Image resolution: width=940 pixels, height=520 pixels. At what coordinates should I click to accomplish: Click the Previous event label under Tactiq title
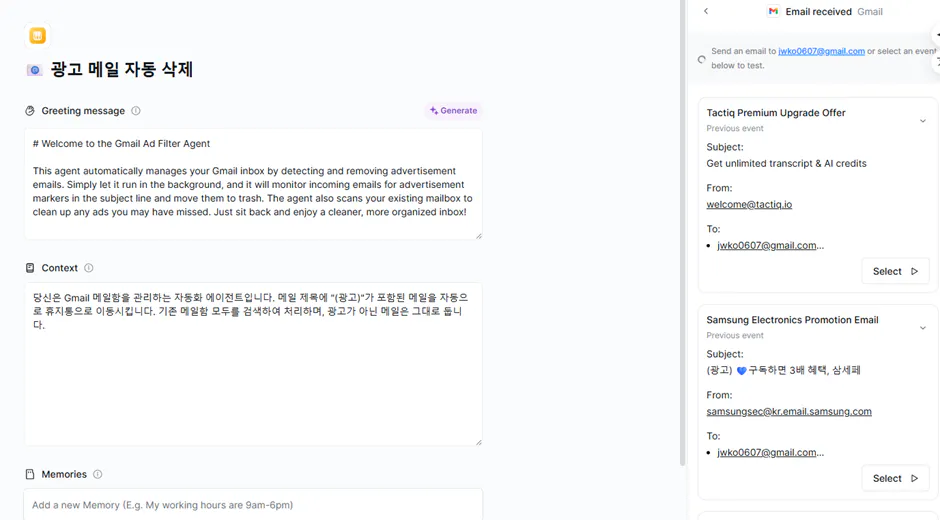[x=735, y=128]
